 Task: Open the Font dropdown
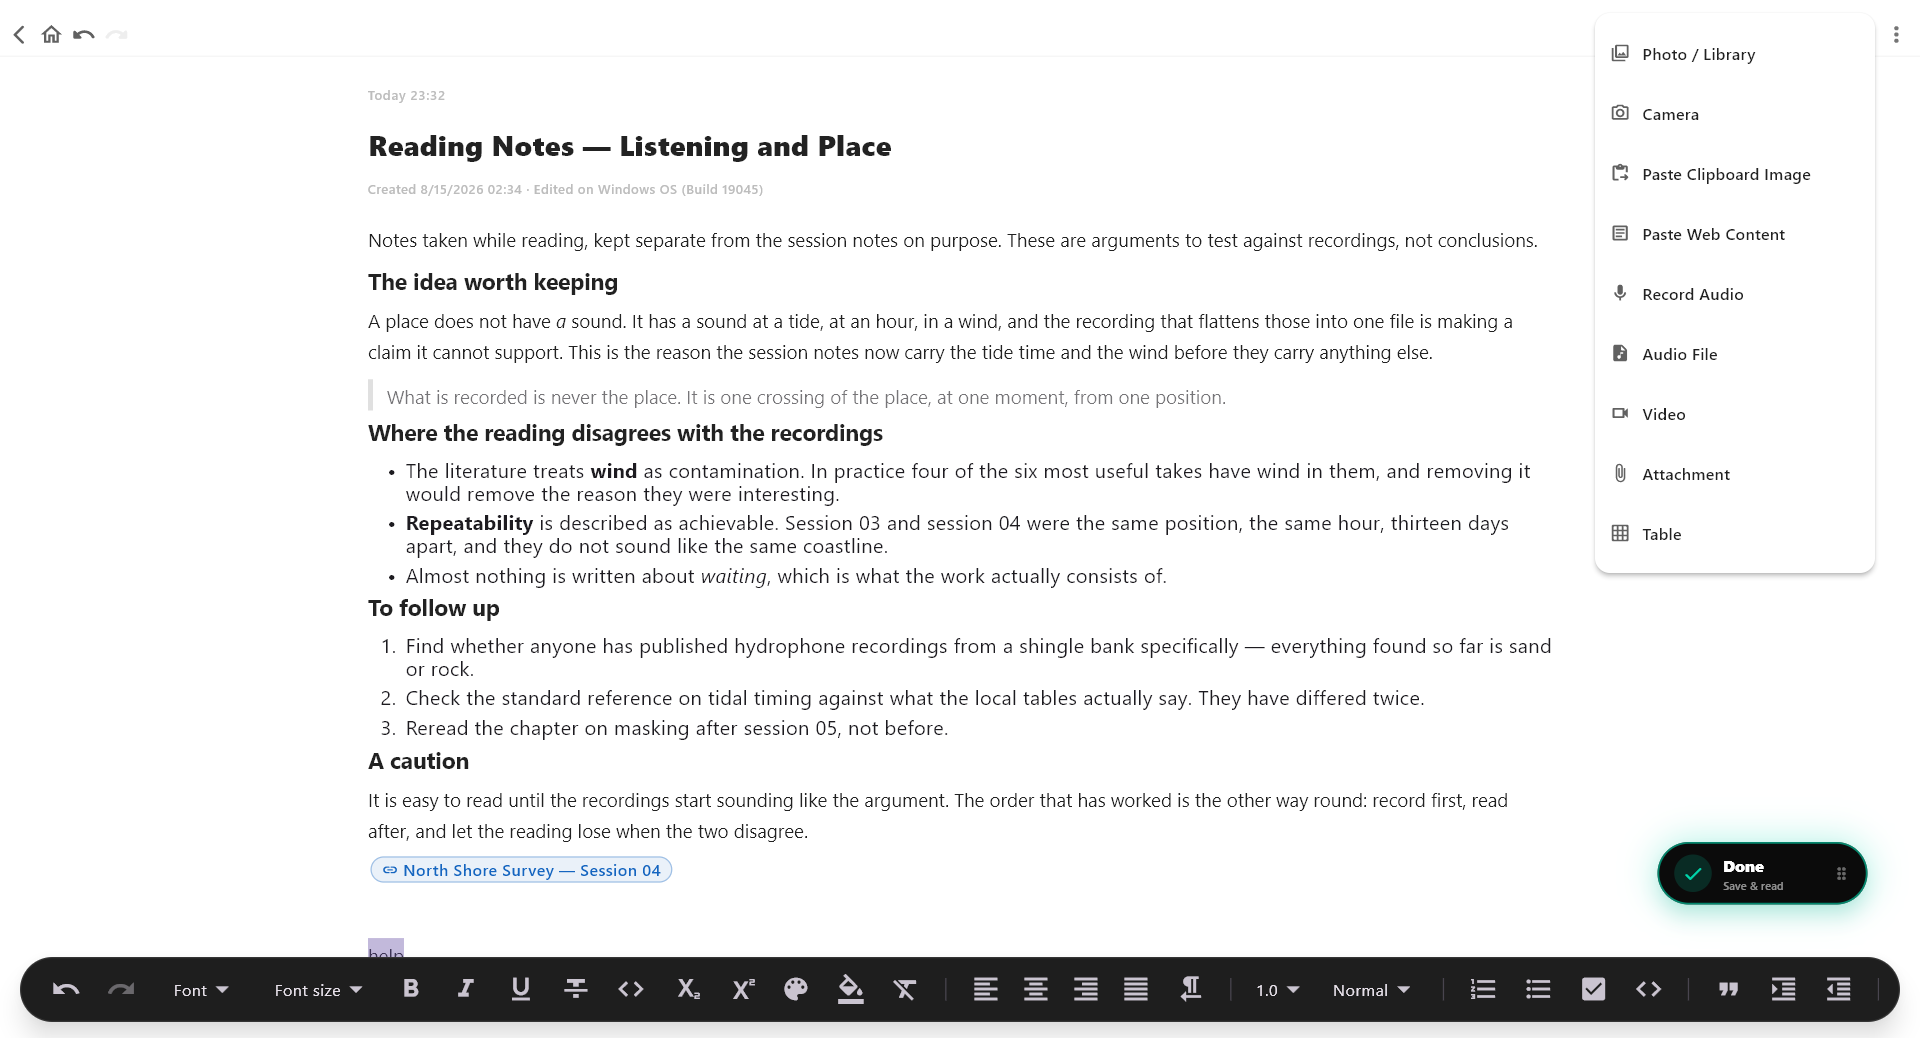pyautogui.click(x=201, y=990)
